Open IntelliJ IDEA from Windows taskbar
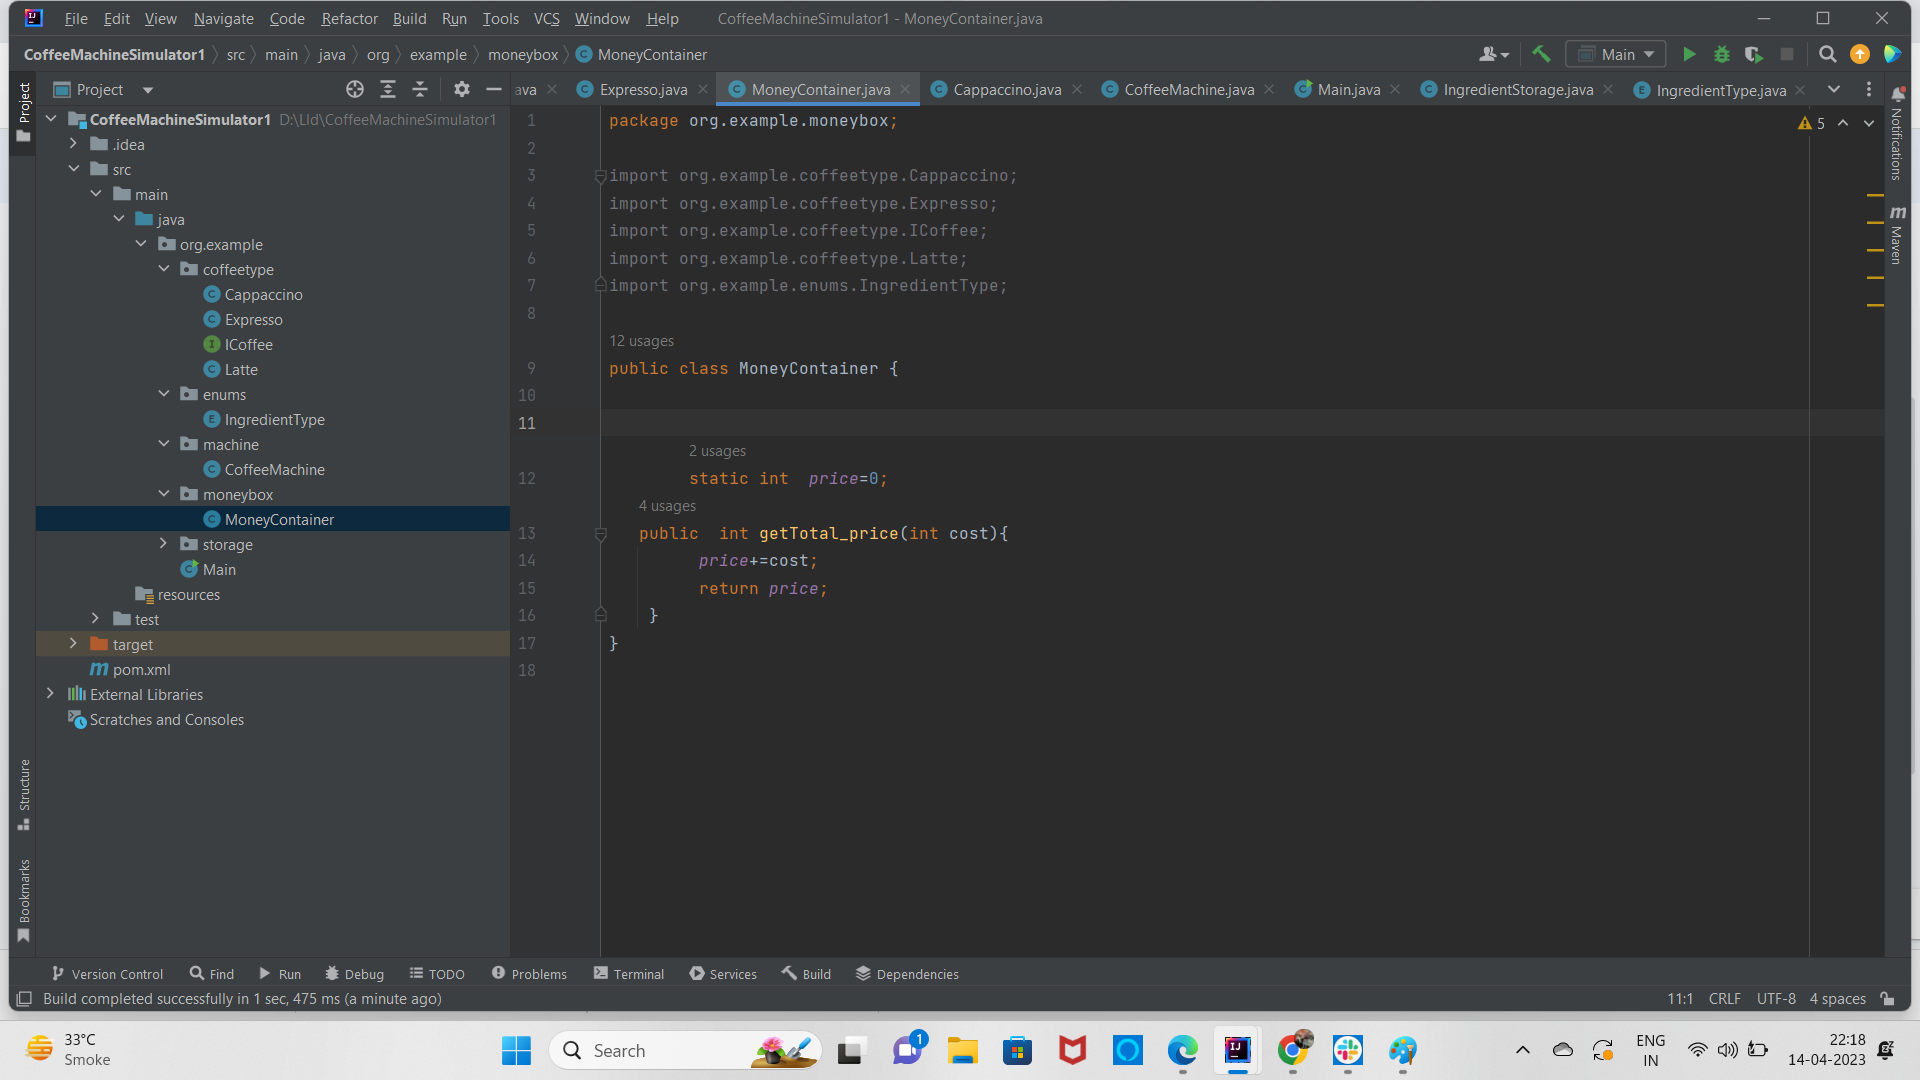This screenshot has width=1920, height=1080. (x=1237, y=1050)
